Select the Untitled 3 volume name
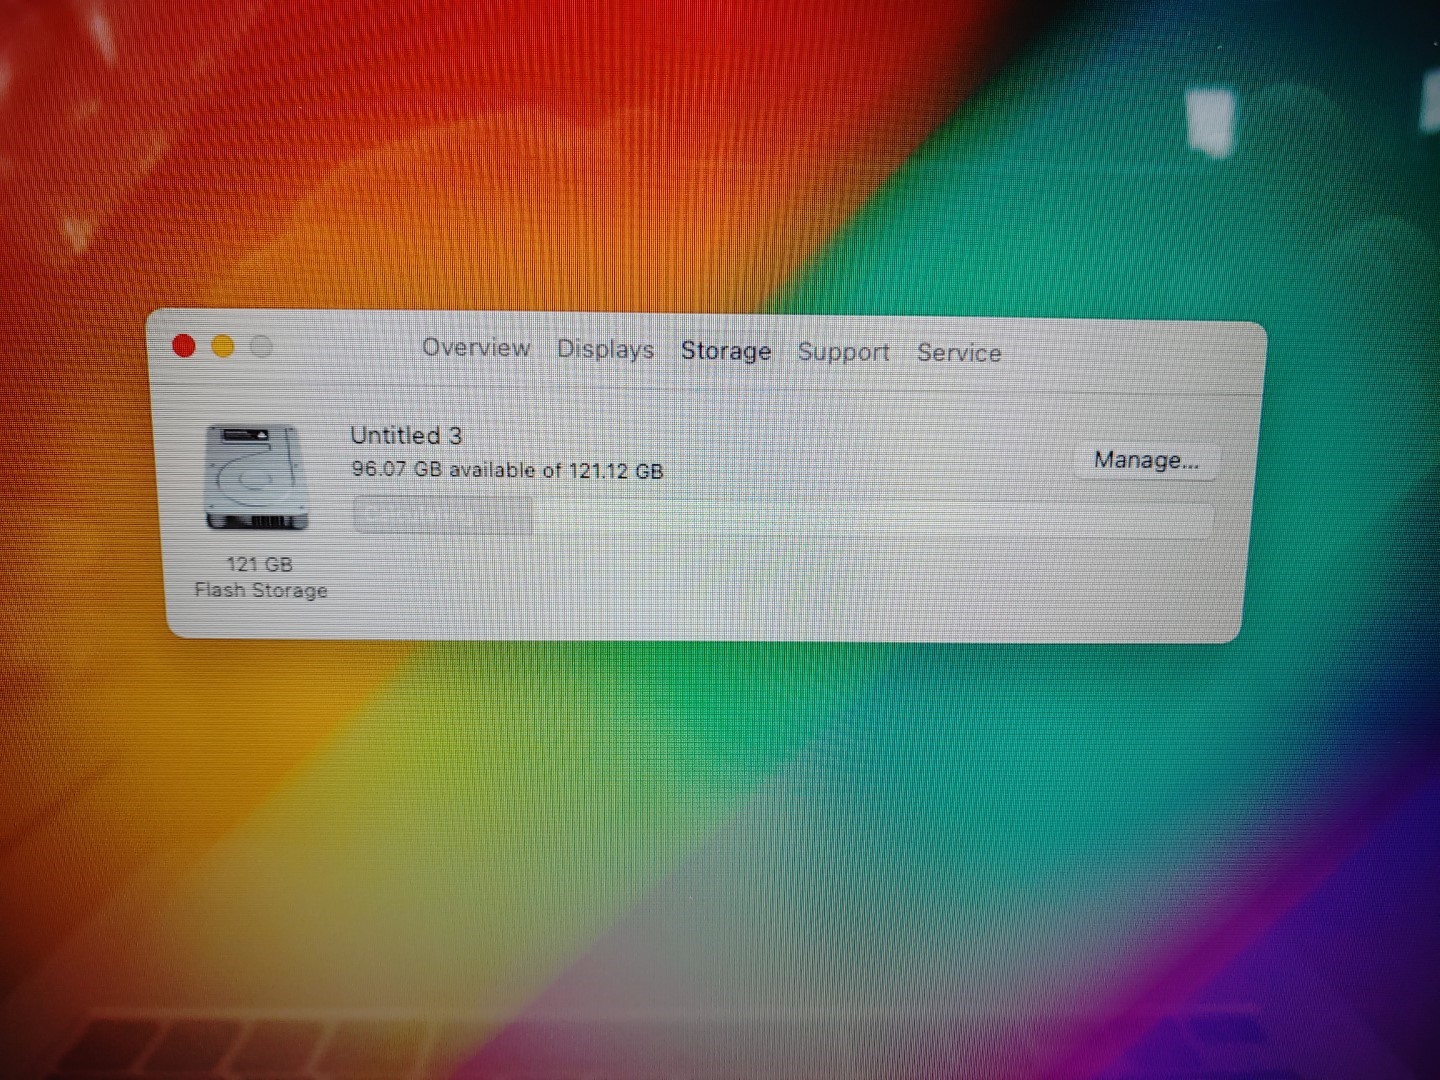The width and height of the screenshot is (1440, 1080). pos(406,436)
